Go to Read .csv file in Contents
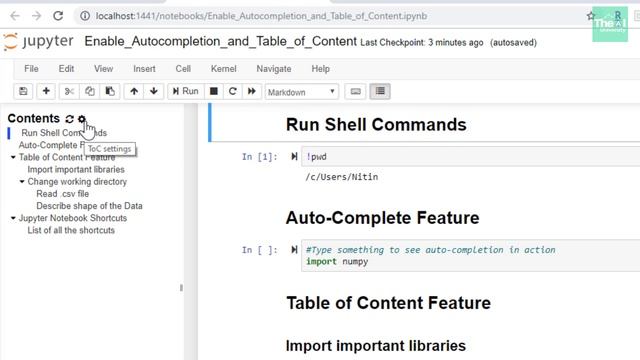Viewport: 640px width, 360px height. click(62, 194)
